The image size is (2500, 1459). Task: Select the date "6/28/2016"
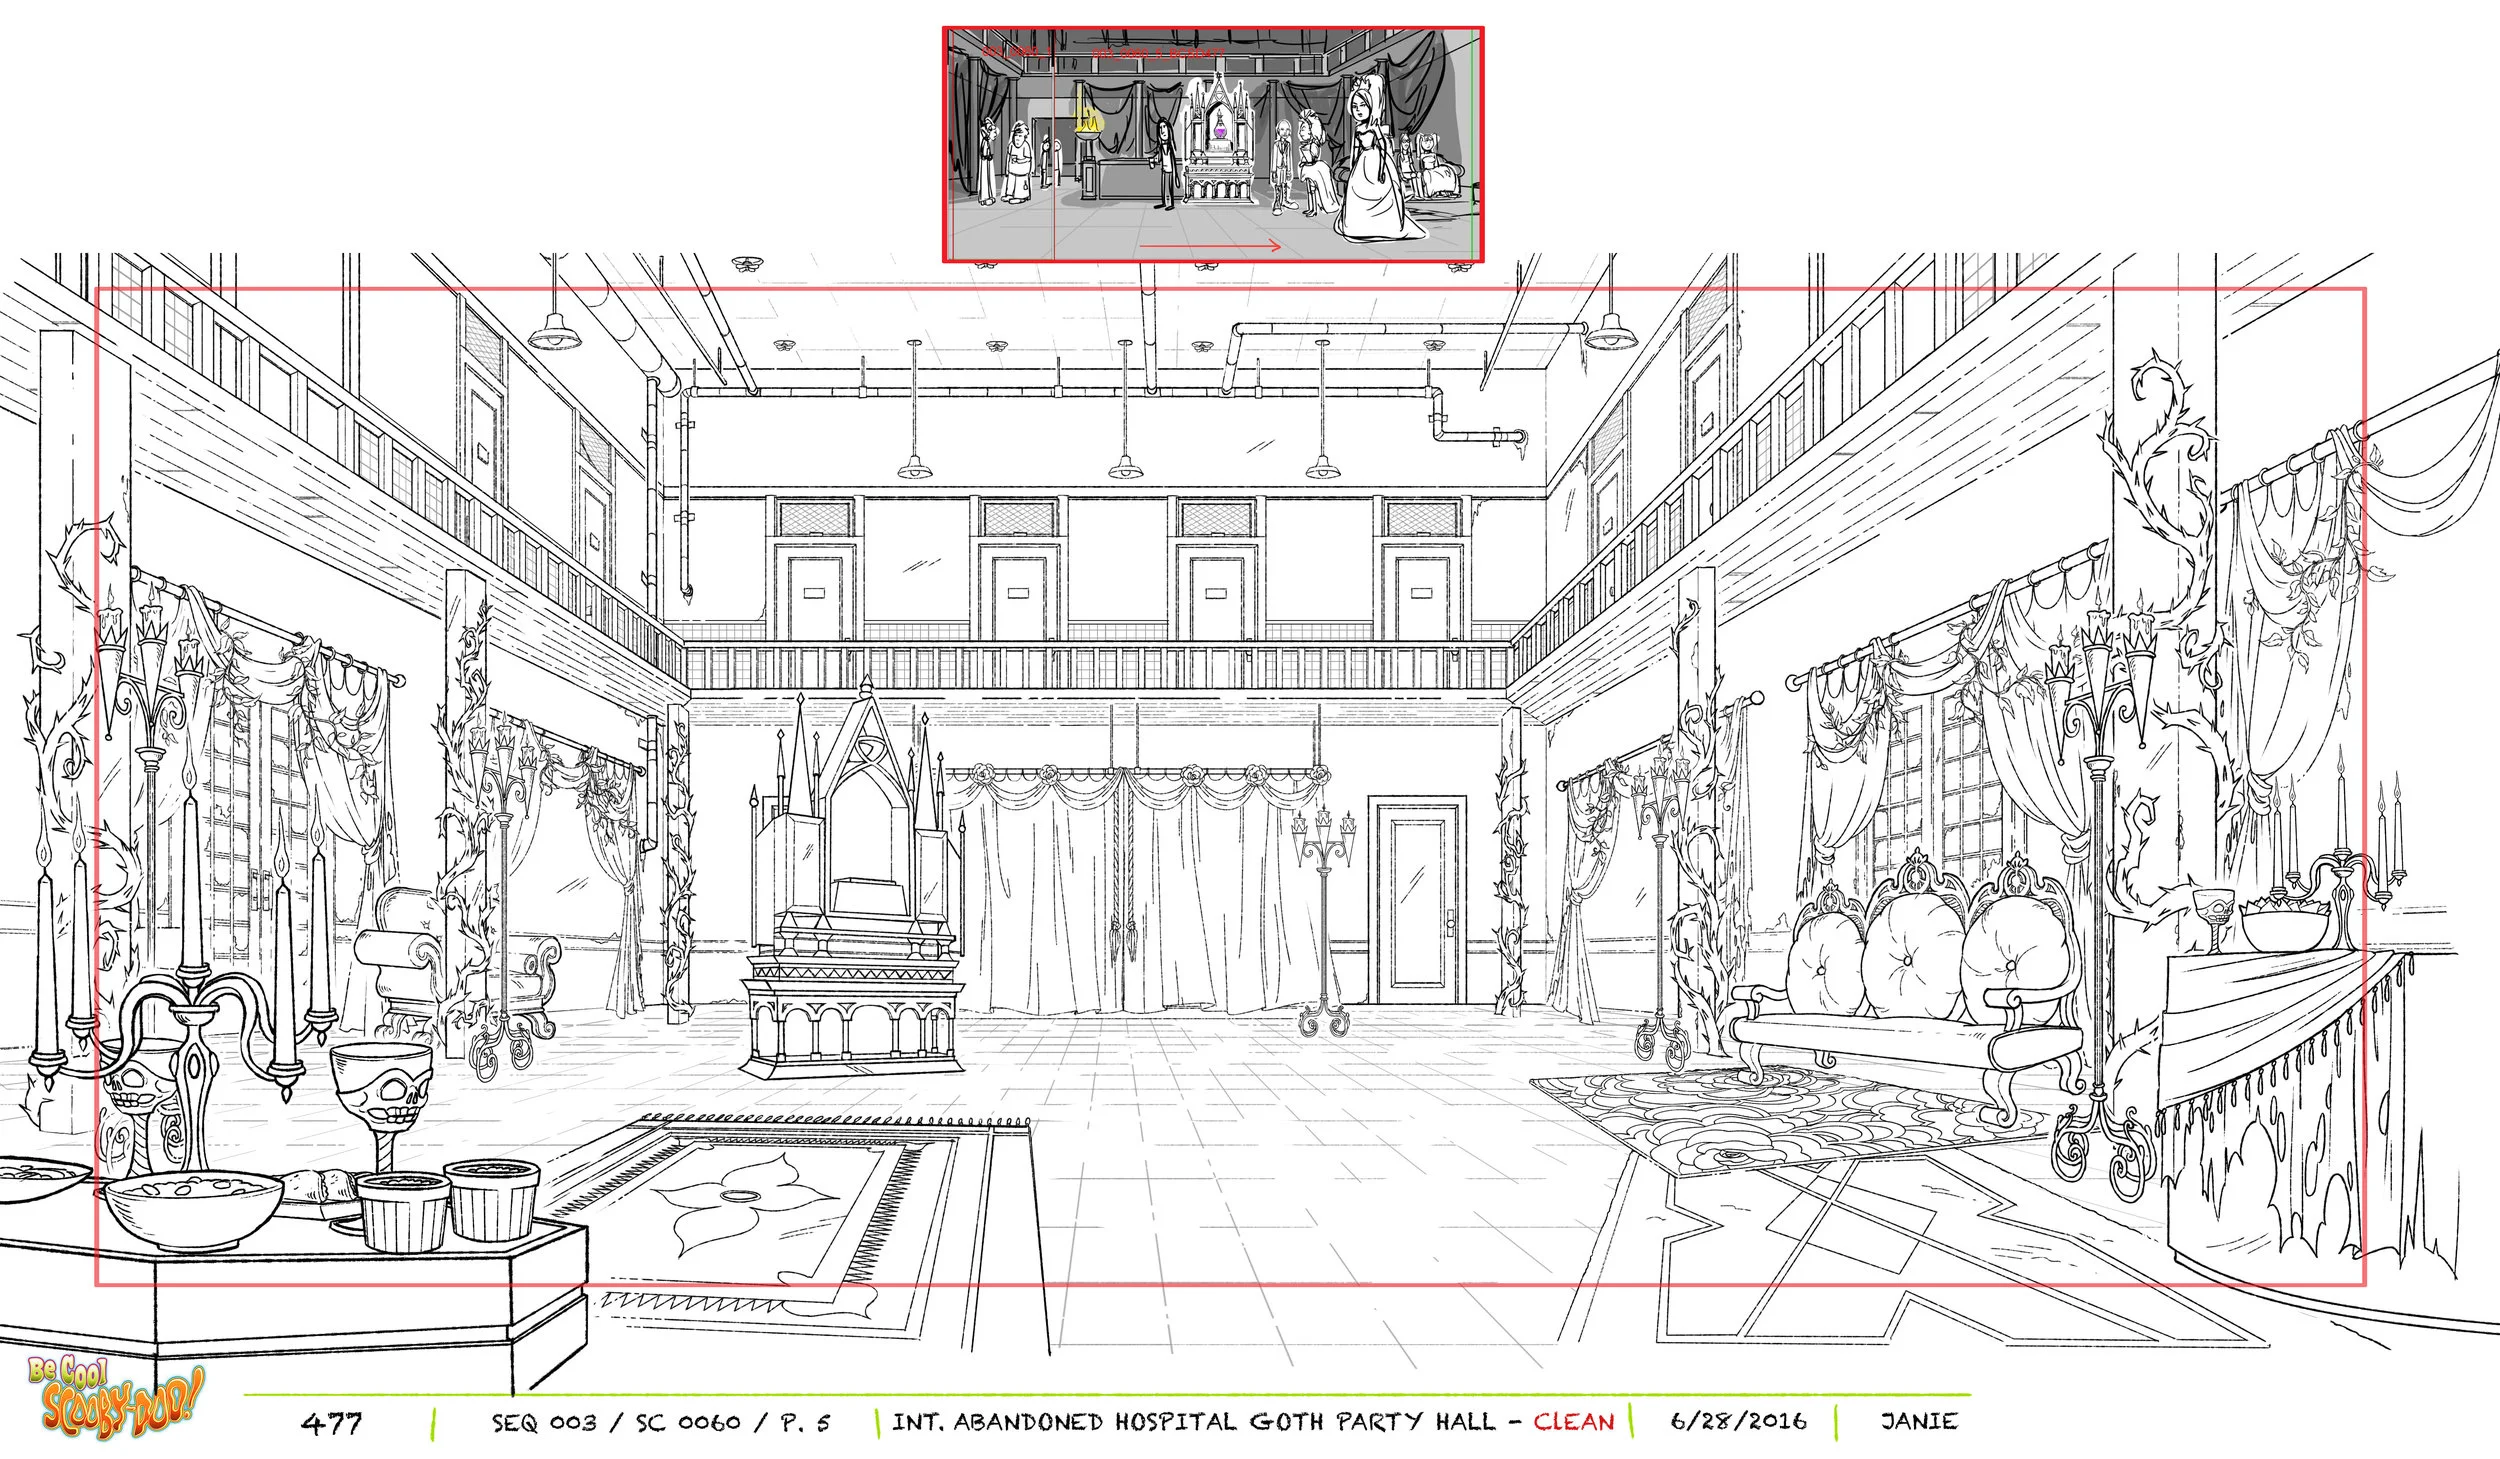tap(1739, 1421)
